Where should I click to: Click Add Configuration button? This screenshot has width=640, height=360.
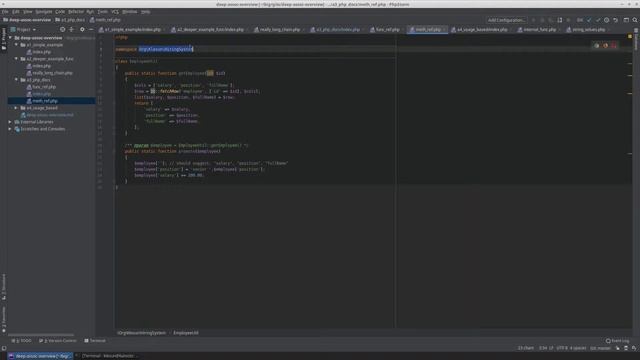pyautogui.click(x=506, y=20)
